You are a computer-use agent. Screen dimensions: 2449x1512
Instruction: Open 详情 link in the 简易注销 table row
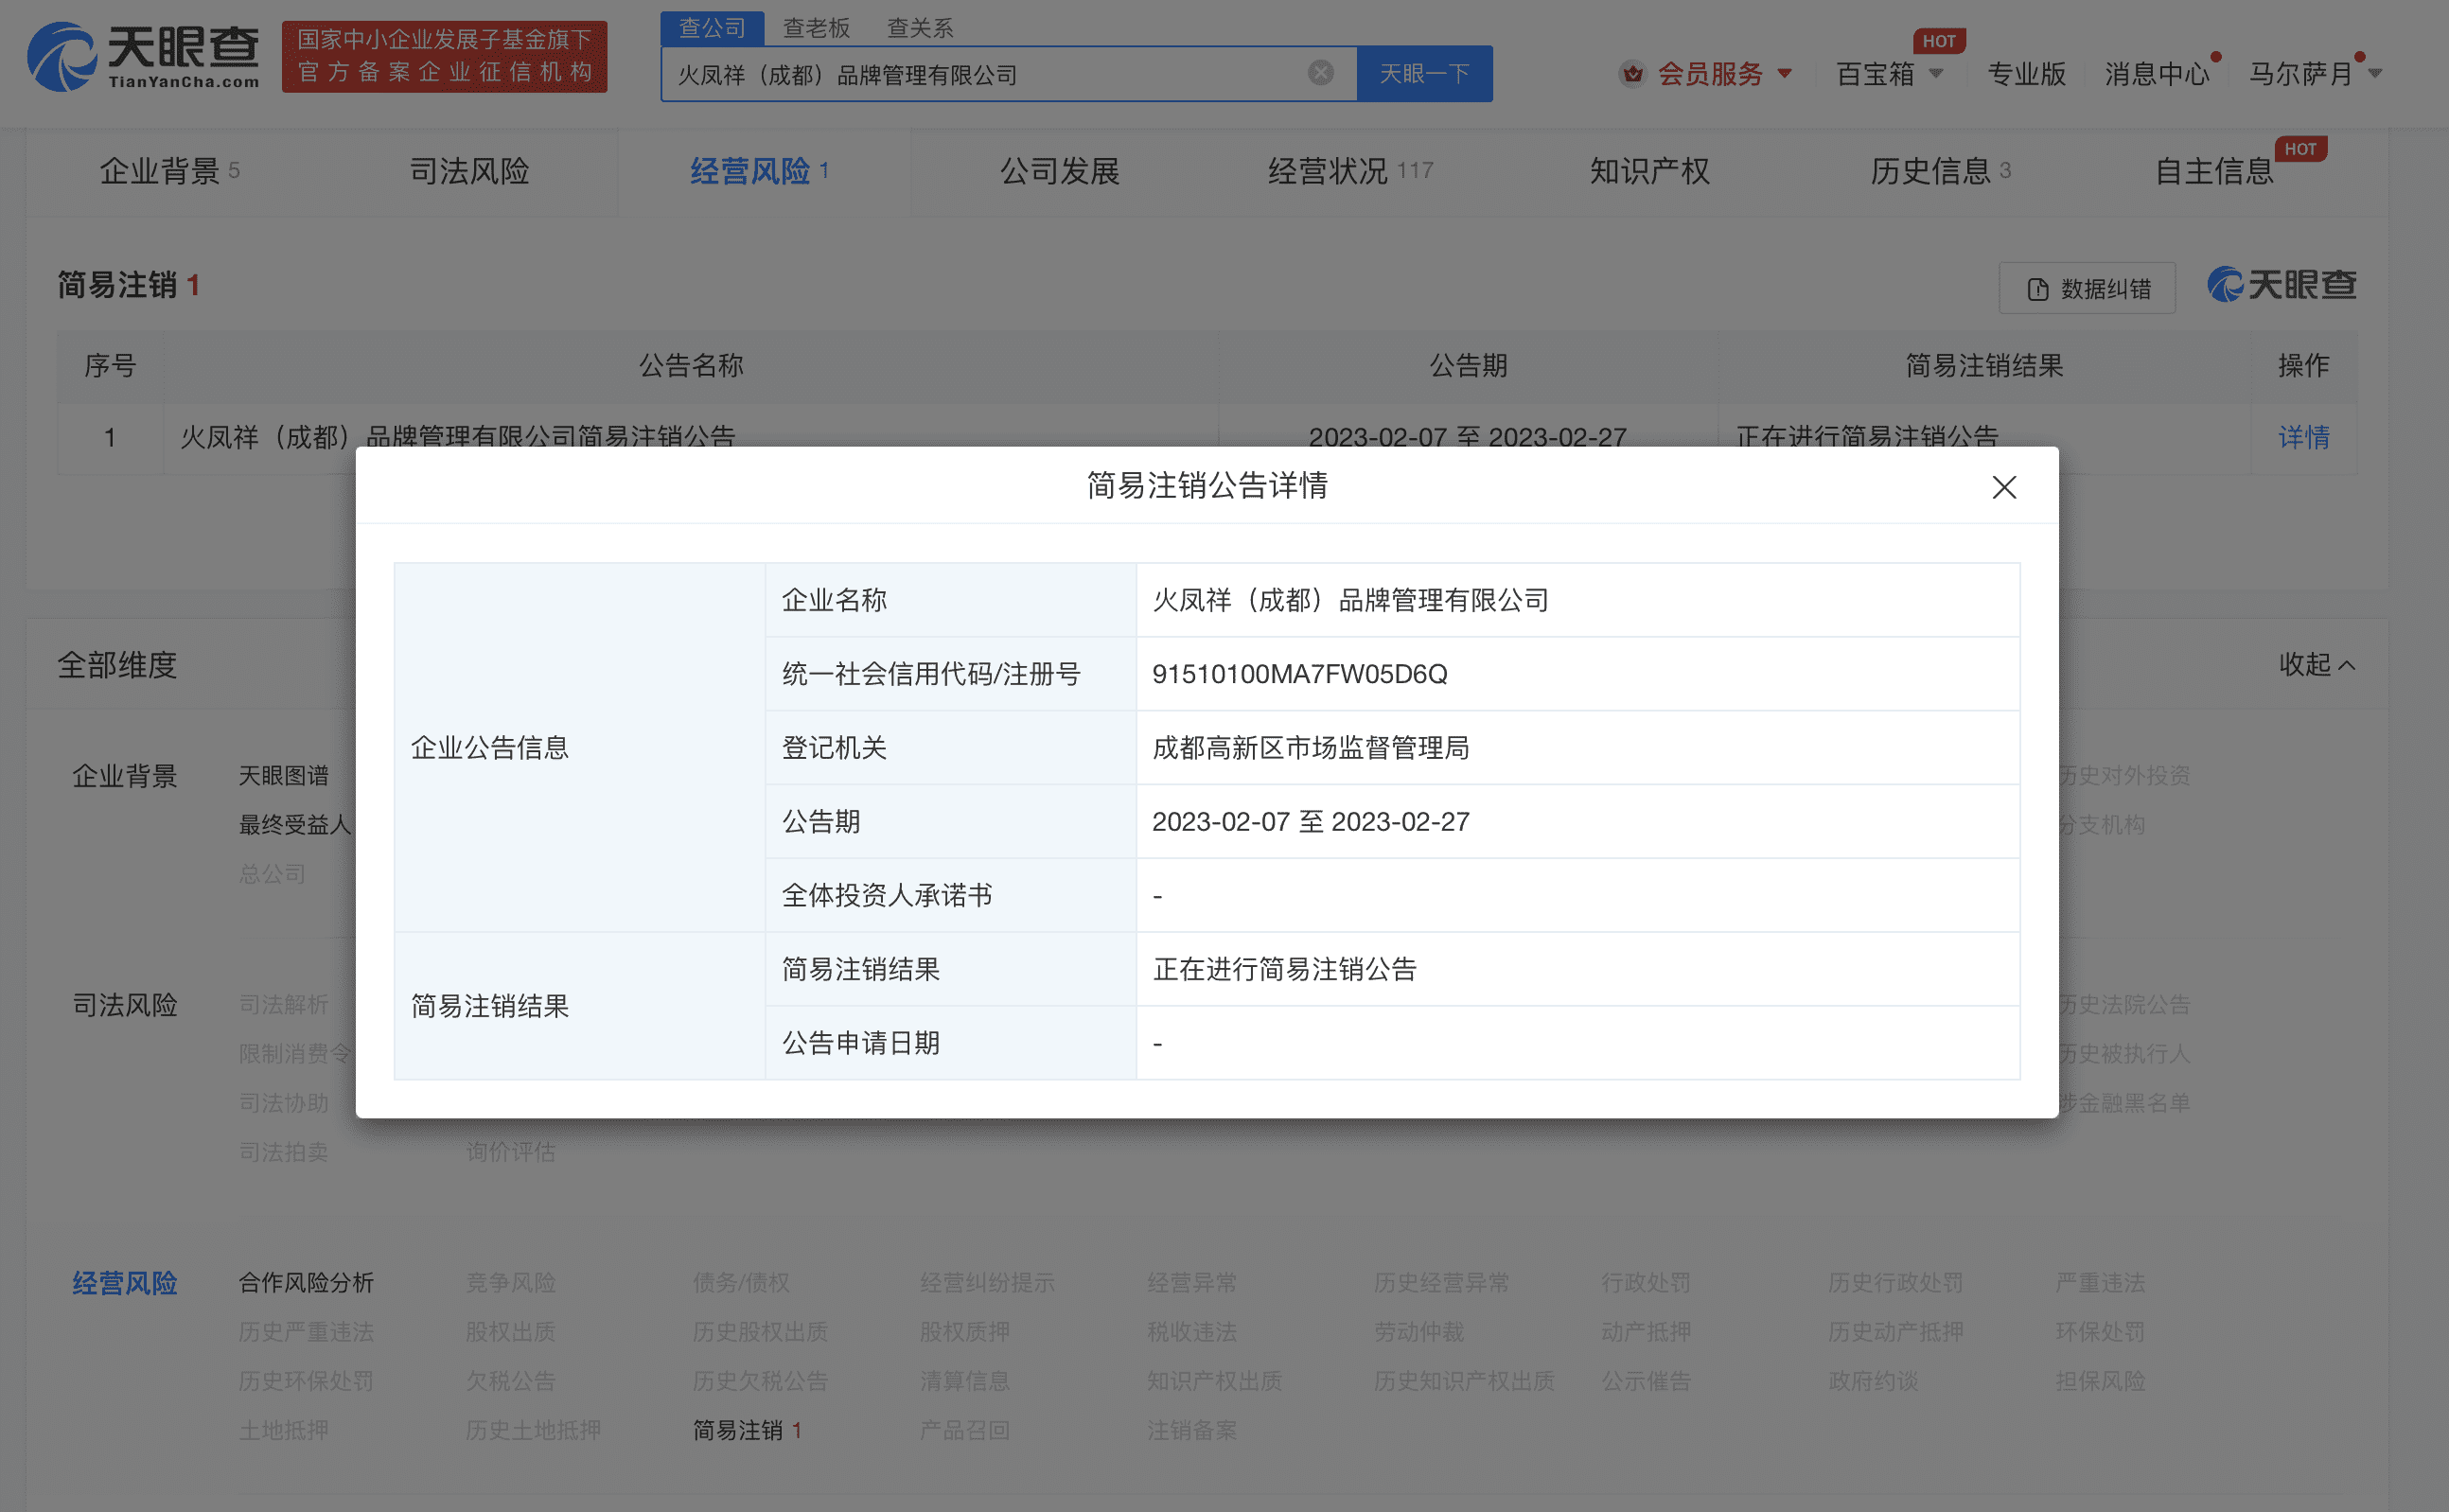[x=2303, y=437]
